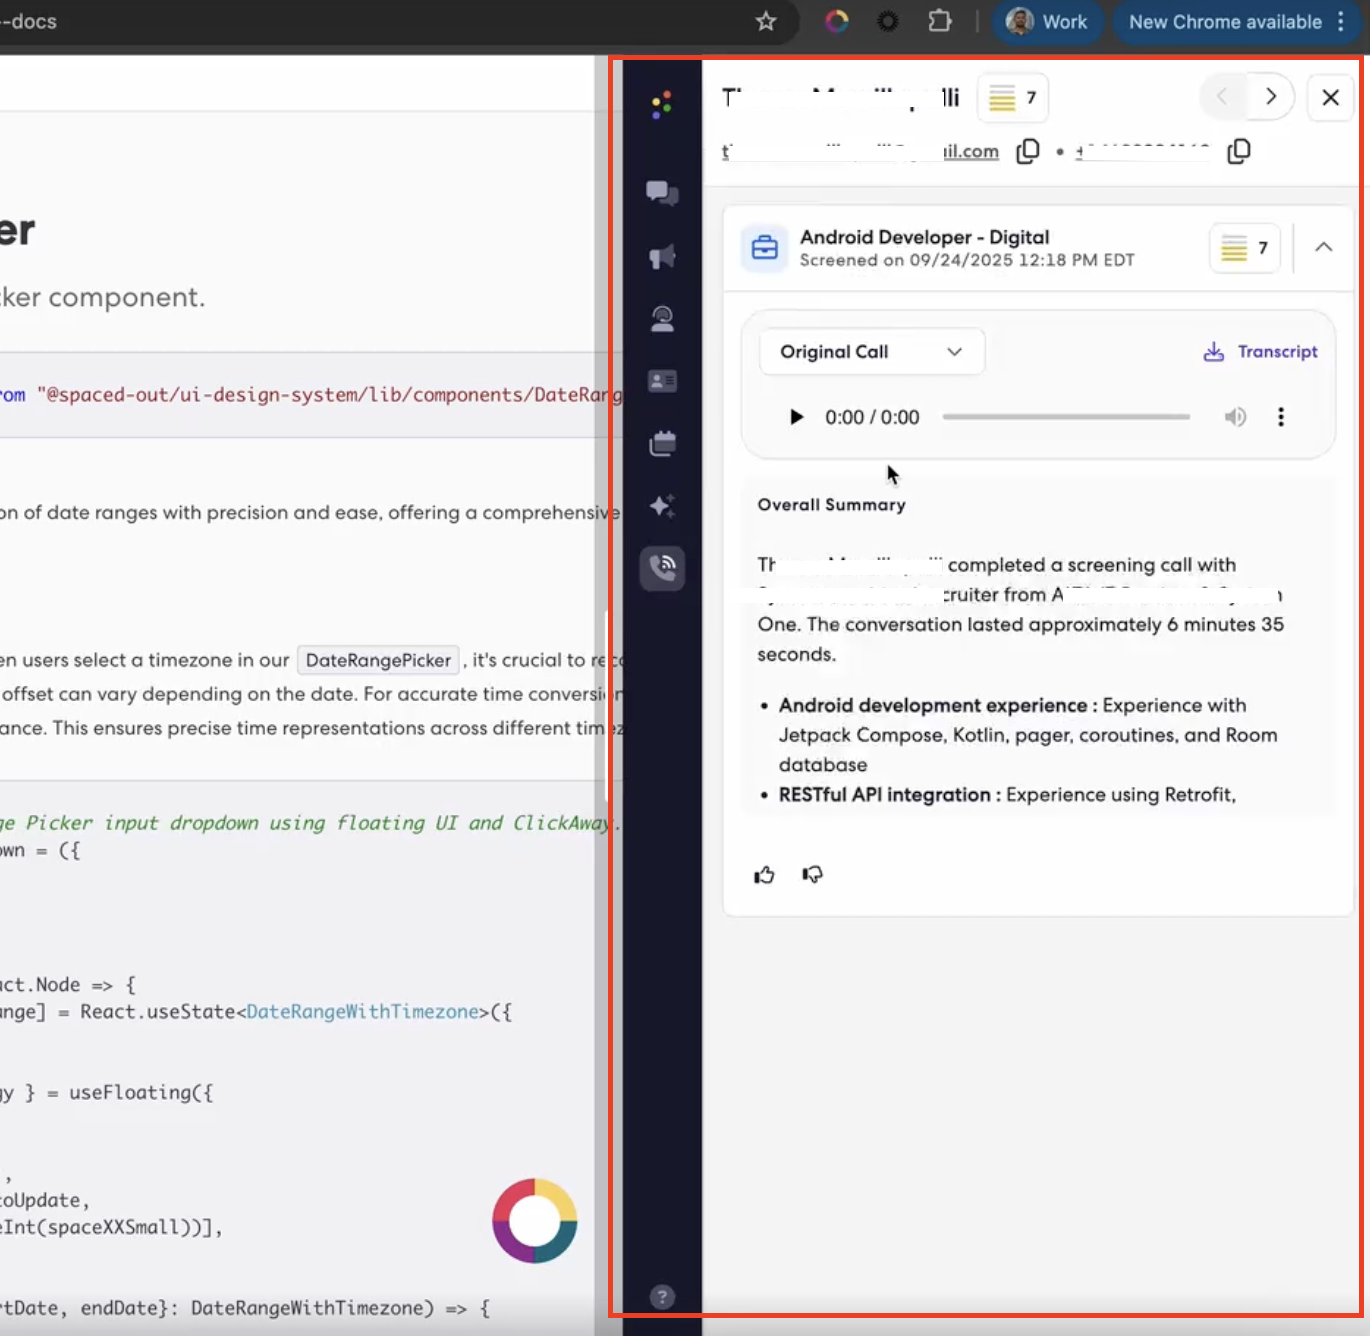
Task: Open audio player more options menu
Action: click(x=1281, y=417)
